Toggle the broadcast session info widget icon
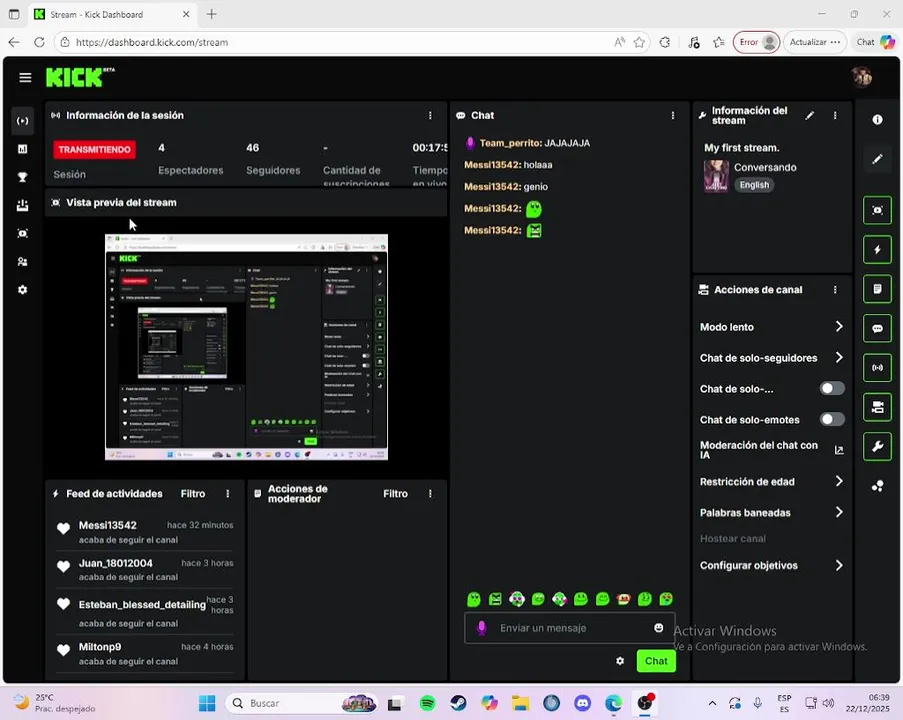This screenshot has width=903, height=720. (x=877, y=367)
